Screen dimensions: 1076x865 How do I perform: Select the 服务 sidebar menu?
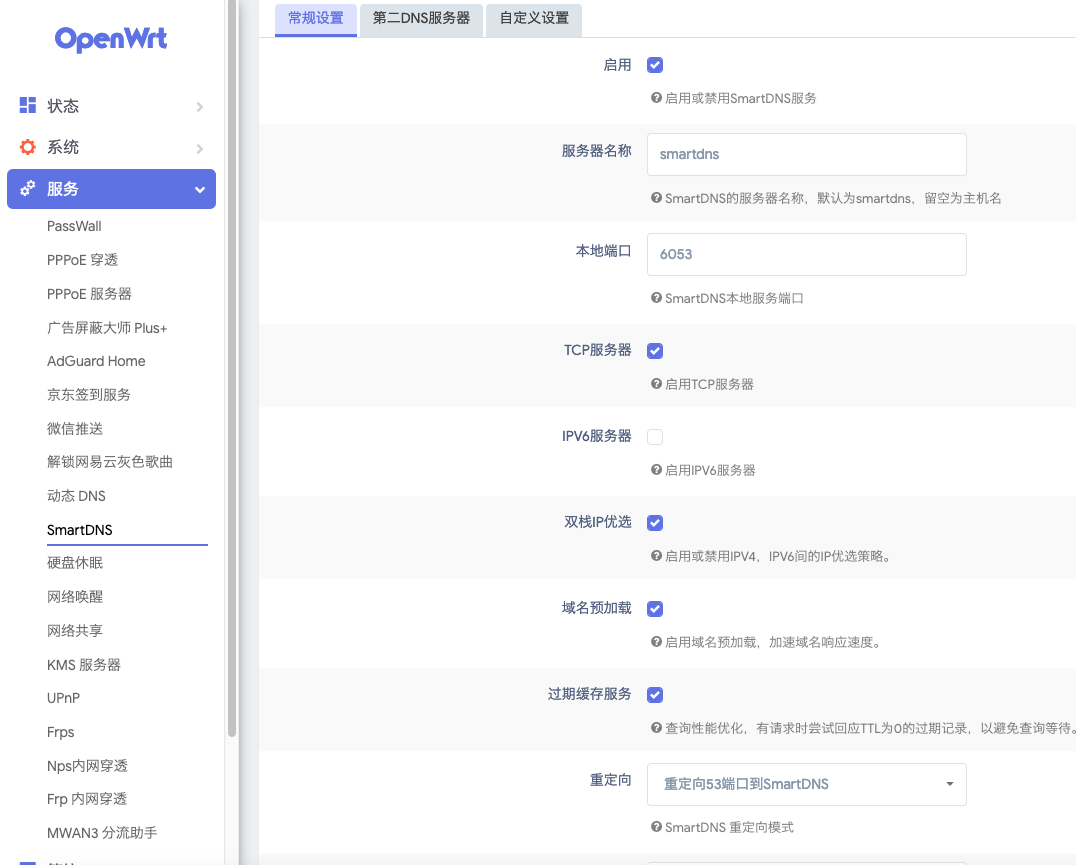(111, 189)
